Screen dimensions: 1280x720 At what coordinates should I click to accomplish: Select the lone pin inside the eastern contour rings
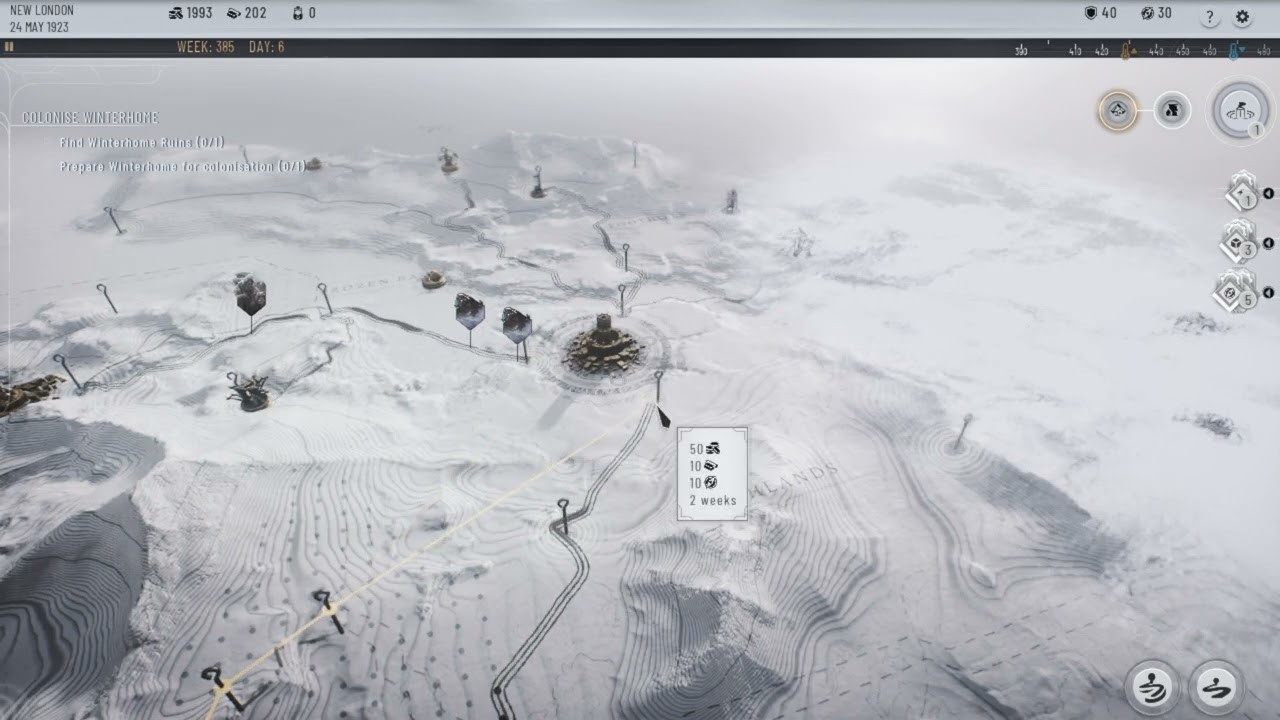pyautogui.click(x=963, y=431)
